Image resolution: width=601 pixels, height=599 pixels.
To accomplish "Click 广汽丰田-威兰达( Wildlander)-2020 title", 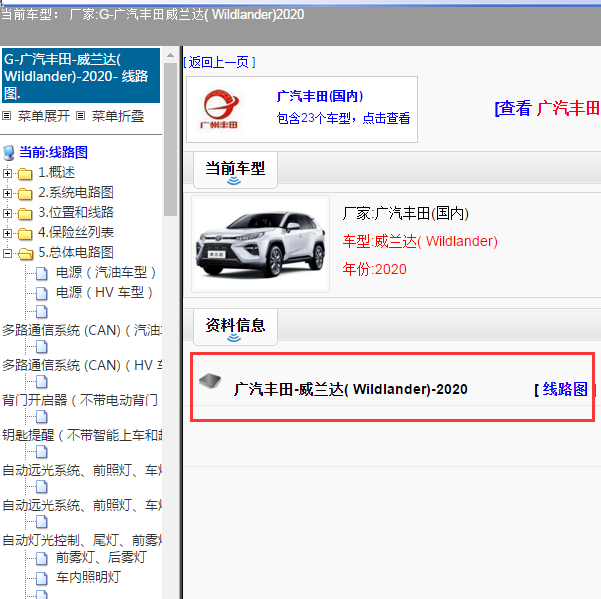I will pos(351,389).
